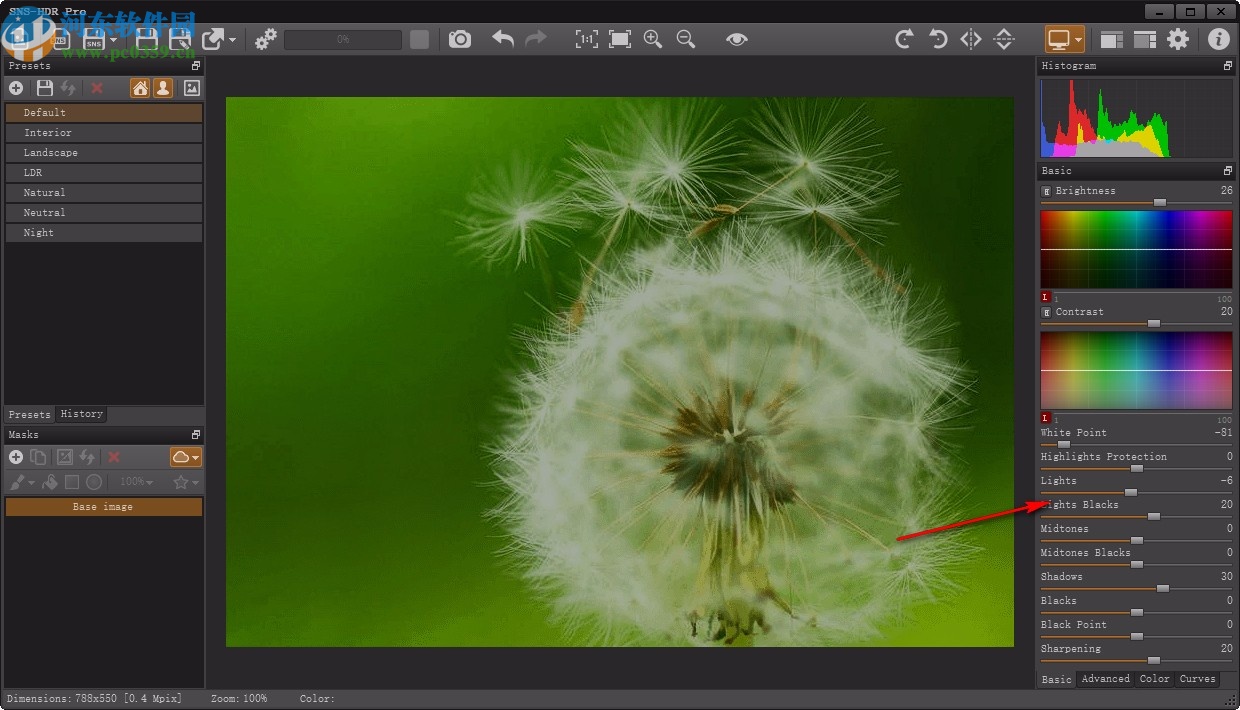
Task: Select the Night preset
Action: [104, 232]
